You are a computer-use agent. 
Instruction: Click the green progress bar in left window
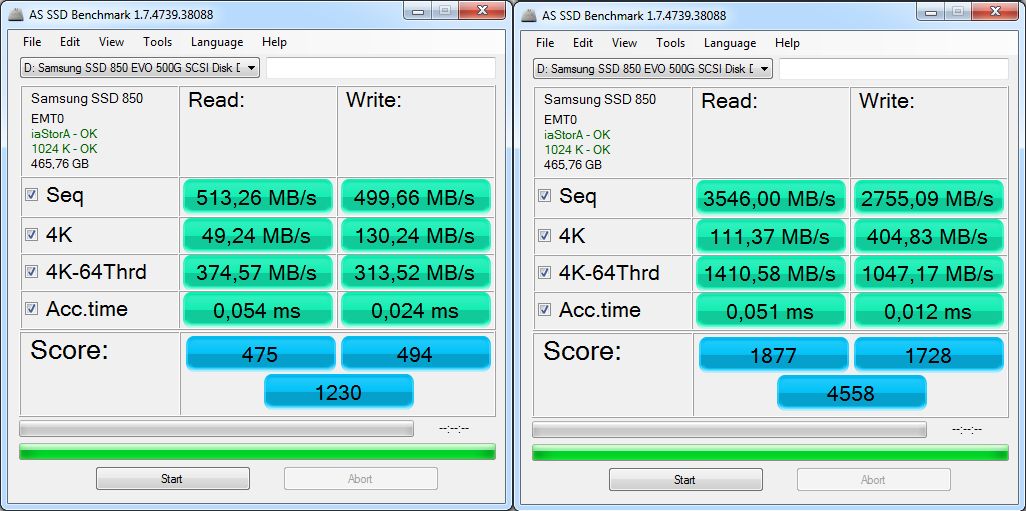(257, 451)
